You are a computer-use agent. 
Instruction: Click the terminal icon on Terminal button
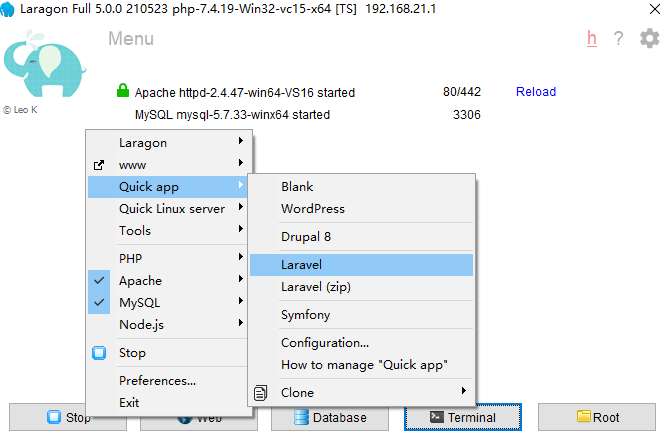[436, 417]
